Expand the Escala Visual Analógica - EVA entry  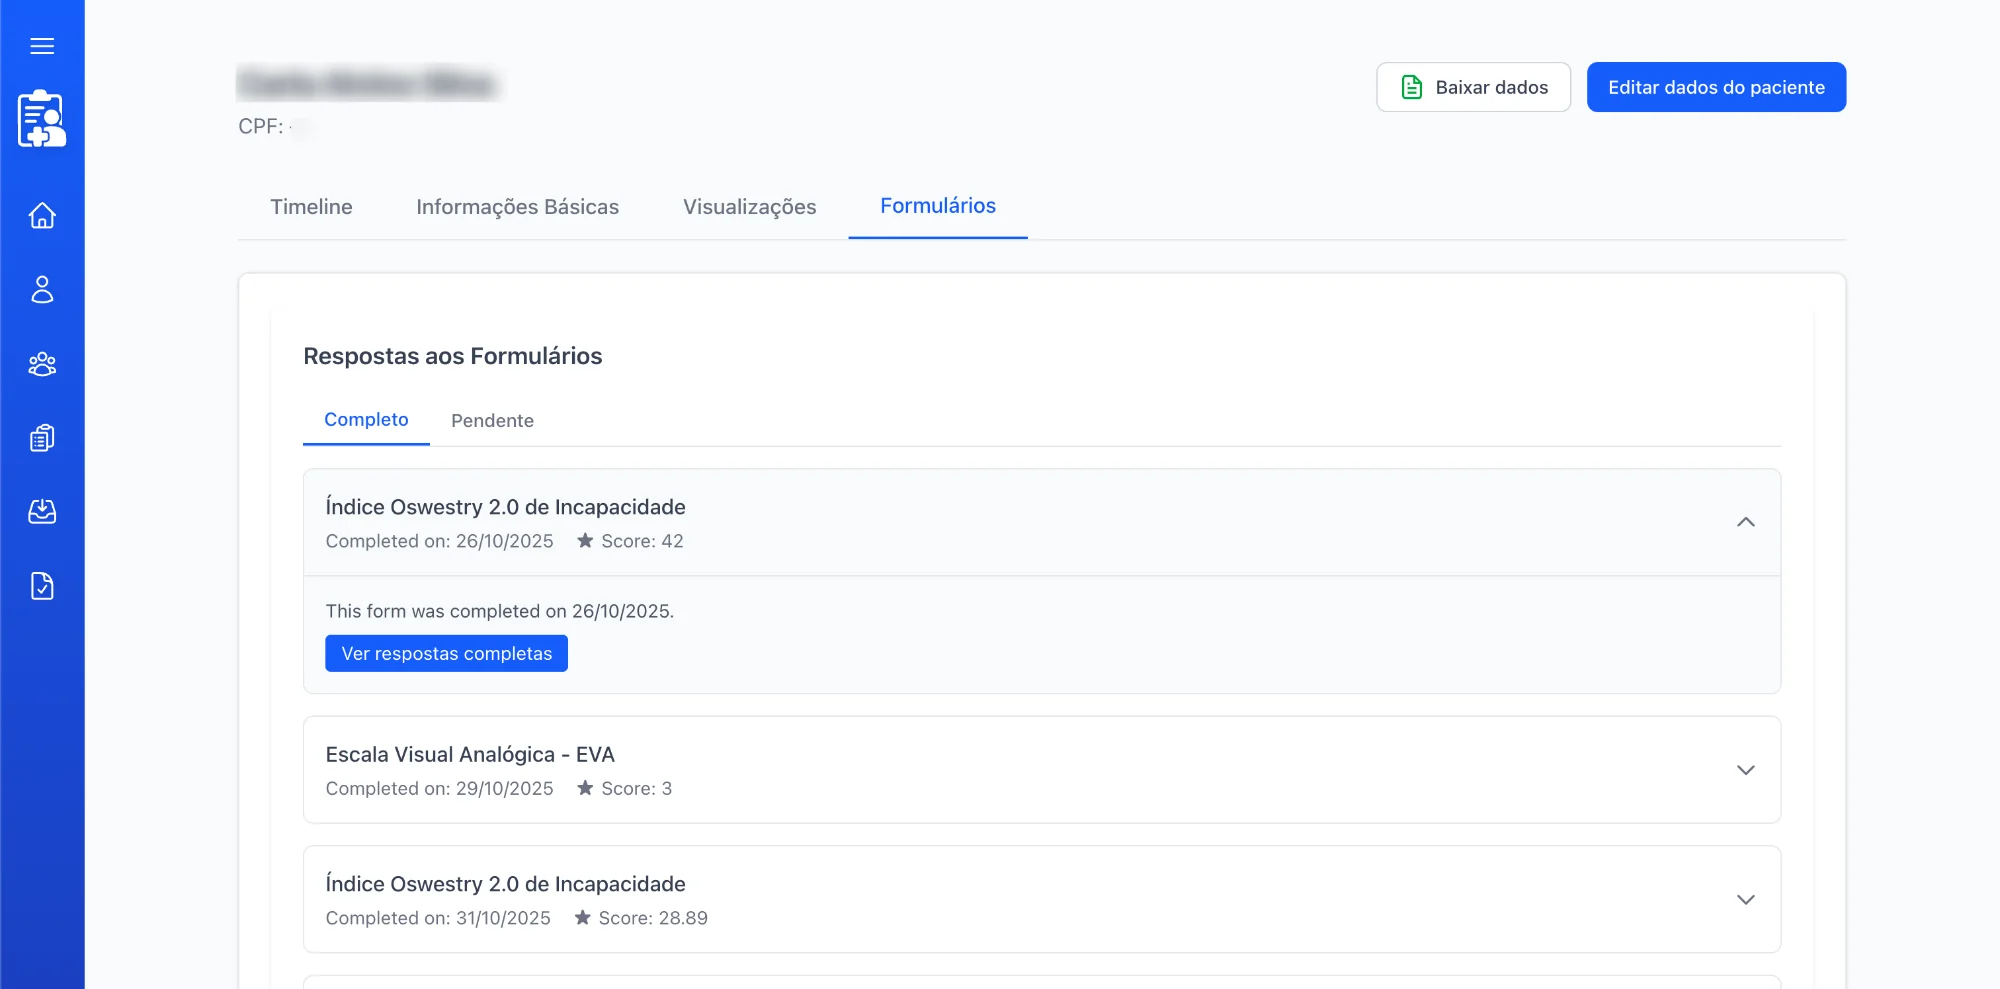click(1745, 770)
